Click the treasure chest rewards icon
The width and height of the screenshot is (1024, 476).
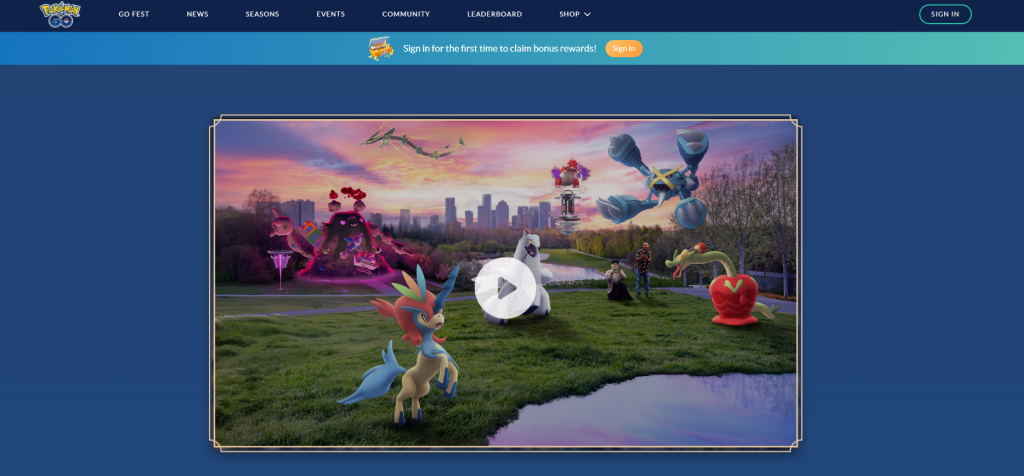[381, 48]
